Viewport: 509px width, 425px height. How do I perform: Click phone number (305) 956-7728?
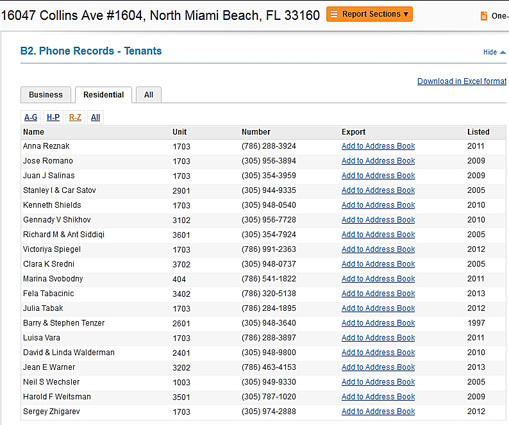tap(269, 220)
